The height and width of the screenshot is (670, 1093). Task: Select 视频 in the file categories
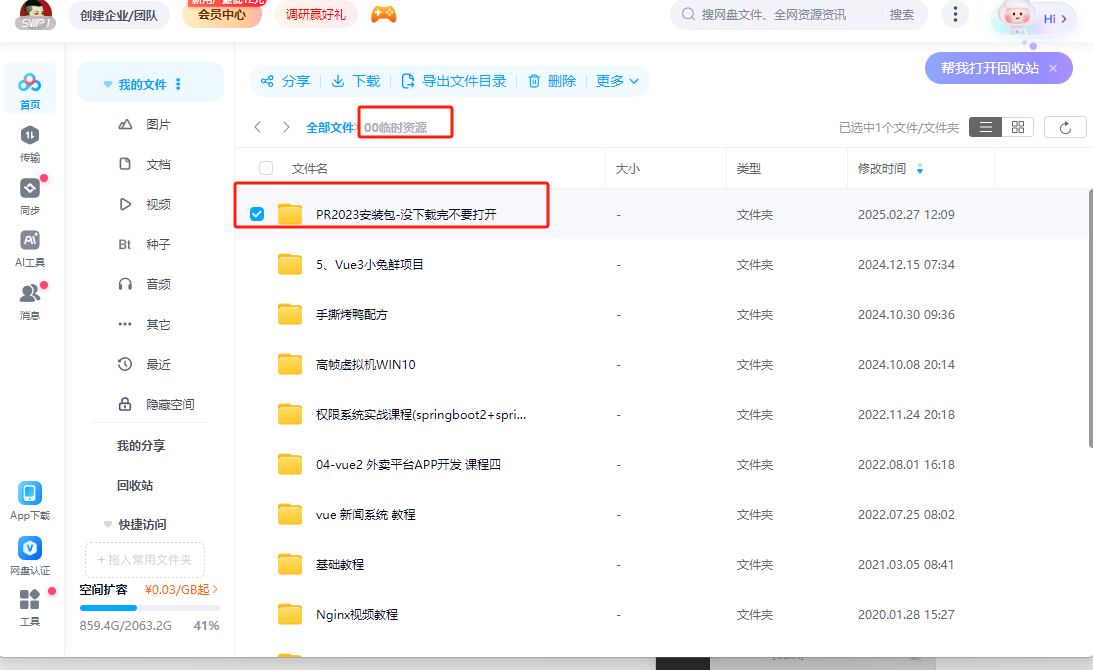158,204
